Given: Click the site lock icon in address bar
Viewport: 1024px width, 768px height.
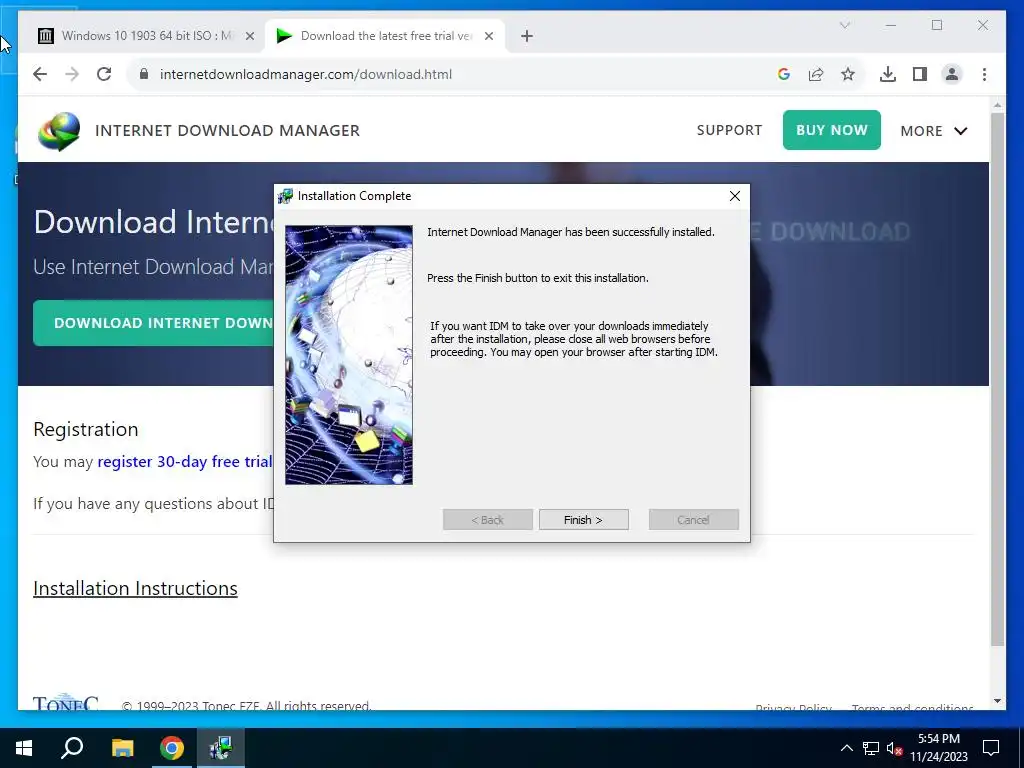Looking at the screenshot, I should [x=144, y=74].
